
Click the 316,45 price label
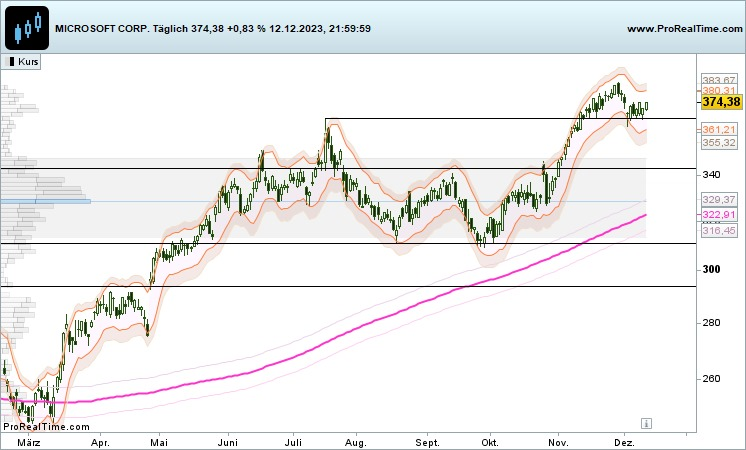coord(719,231)
